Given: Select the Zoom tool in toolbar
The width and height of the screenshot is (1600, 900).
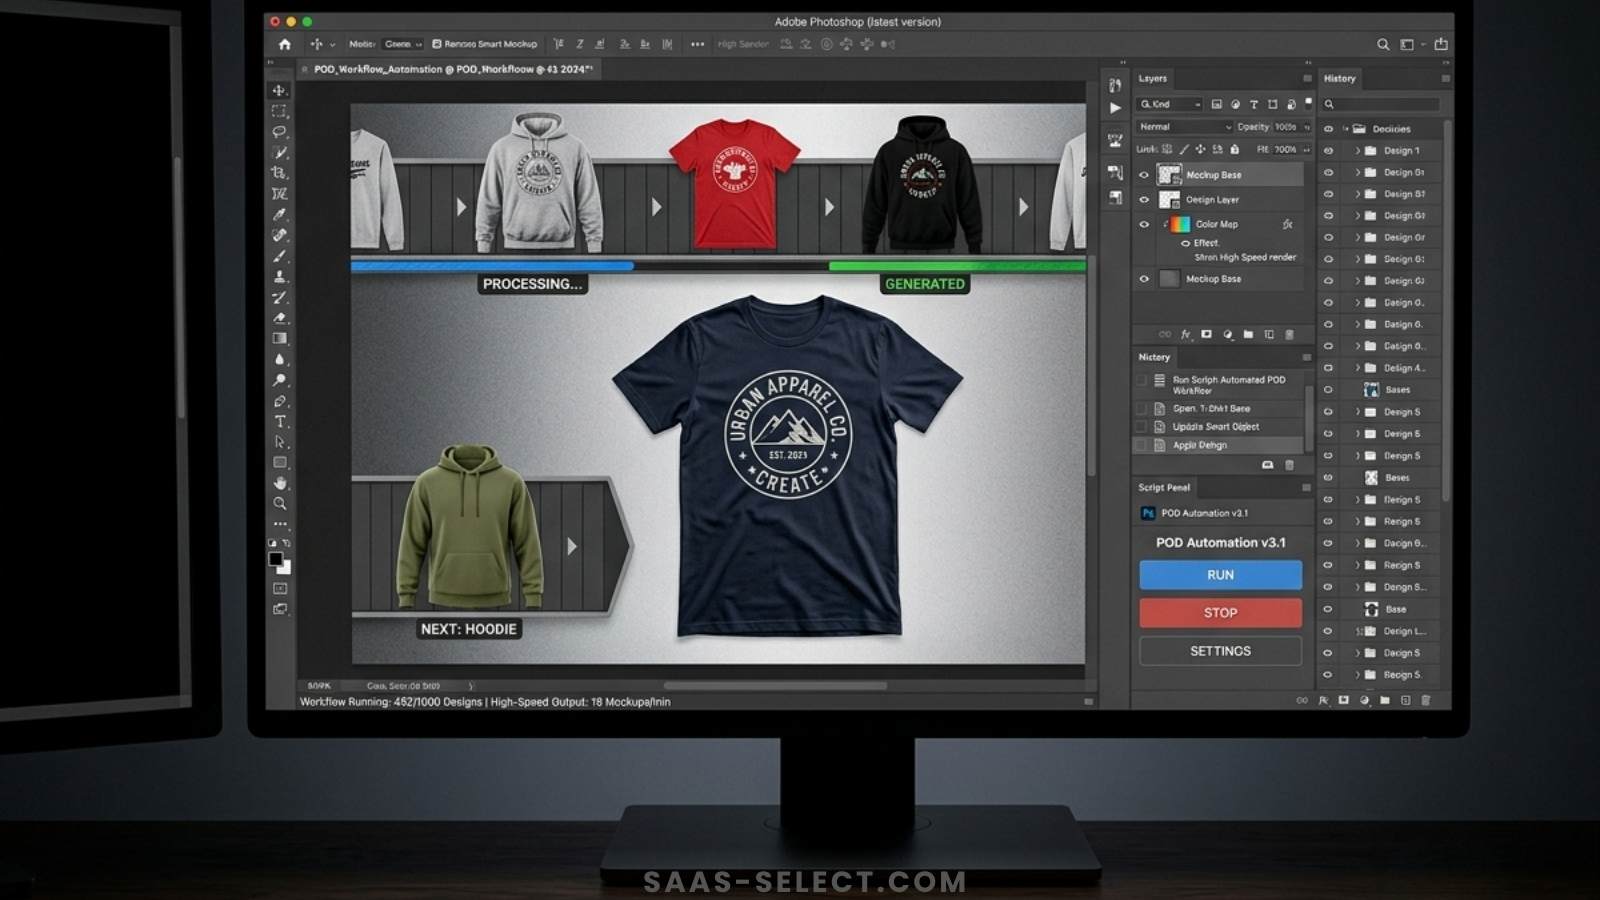Looking at the screenshot, I should point(280,504).
